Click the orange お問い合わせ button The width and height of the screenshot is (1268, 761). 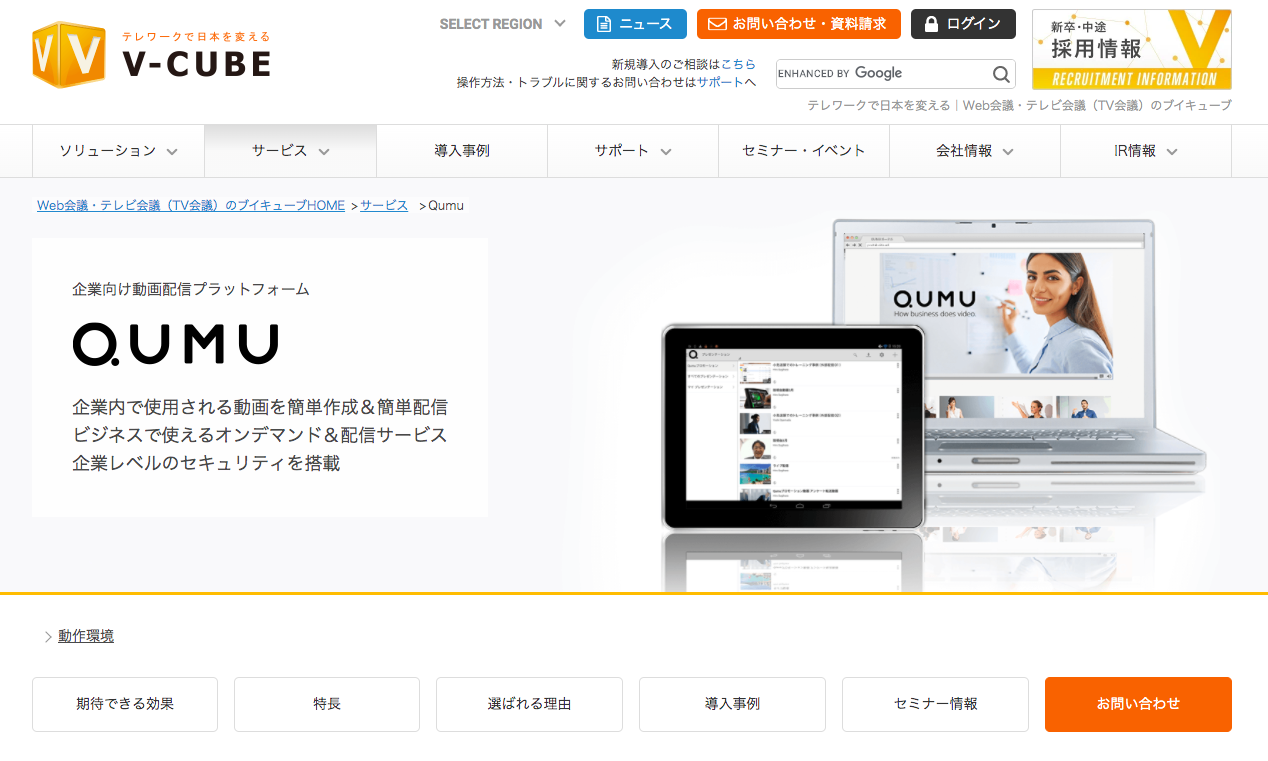(1138, 704)
